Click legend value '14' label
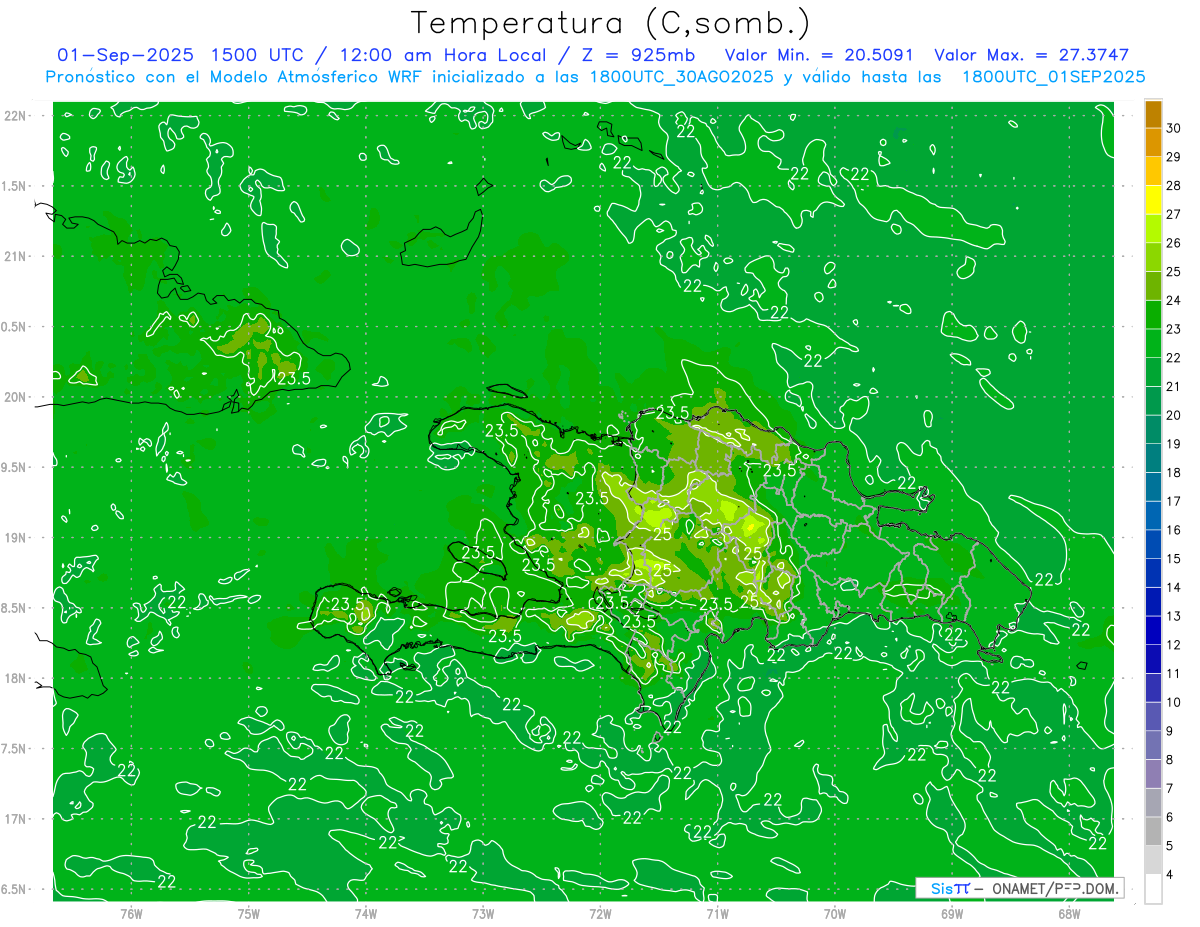The image size is (1200, 927). 1174,587
